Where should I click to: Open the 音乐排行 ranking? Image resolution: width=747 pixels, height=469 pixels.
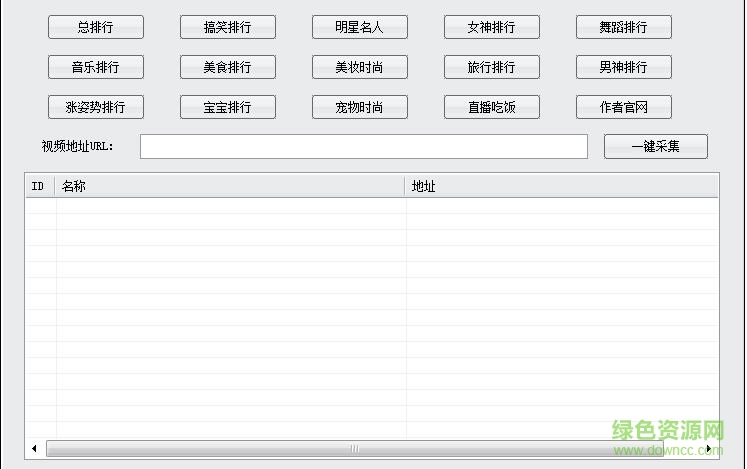click(x=96, y=67)
